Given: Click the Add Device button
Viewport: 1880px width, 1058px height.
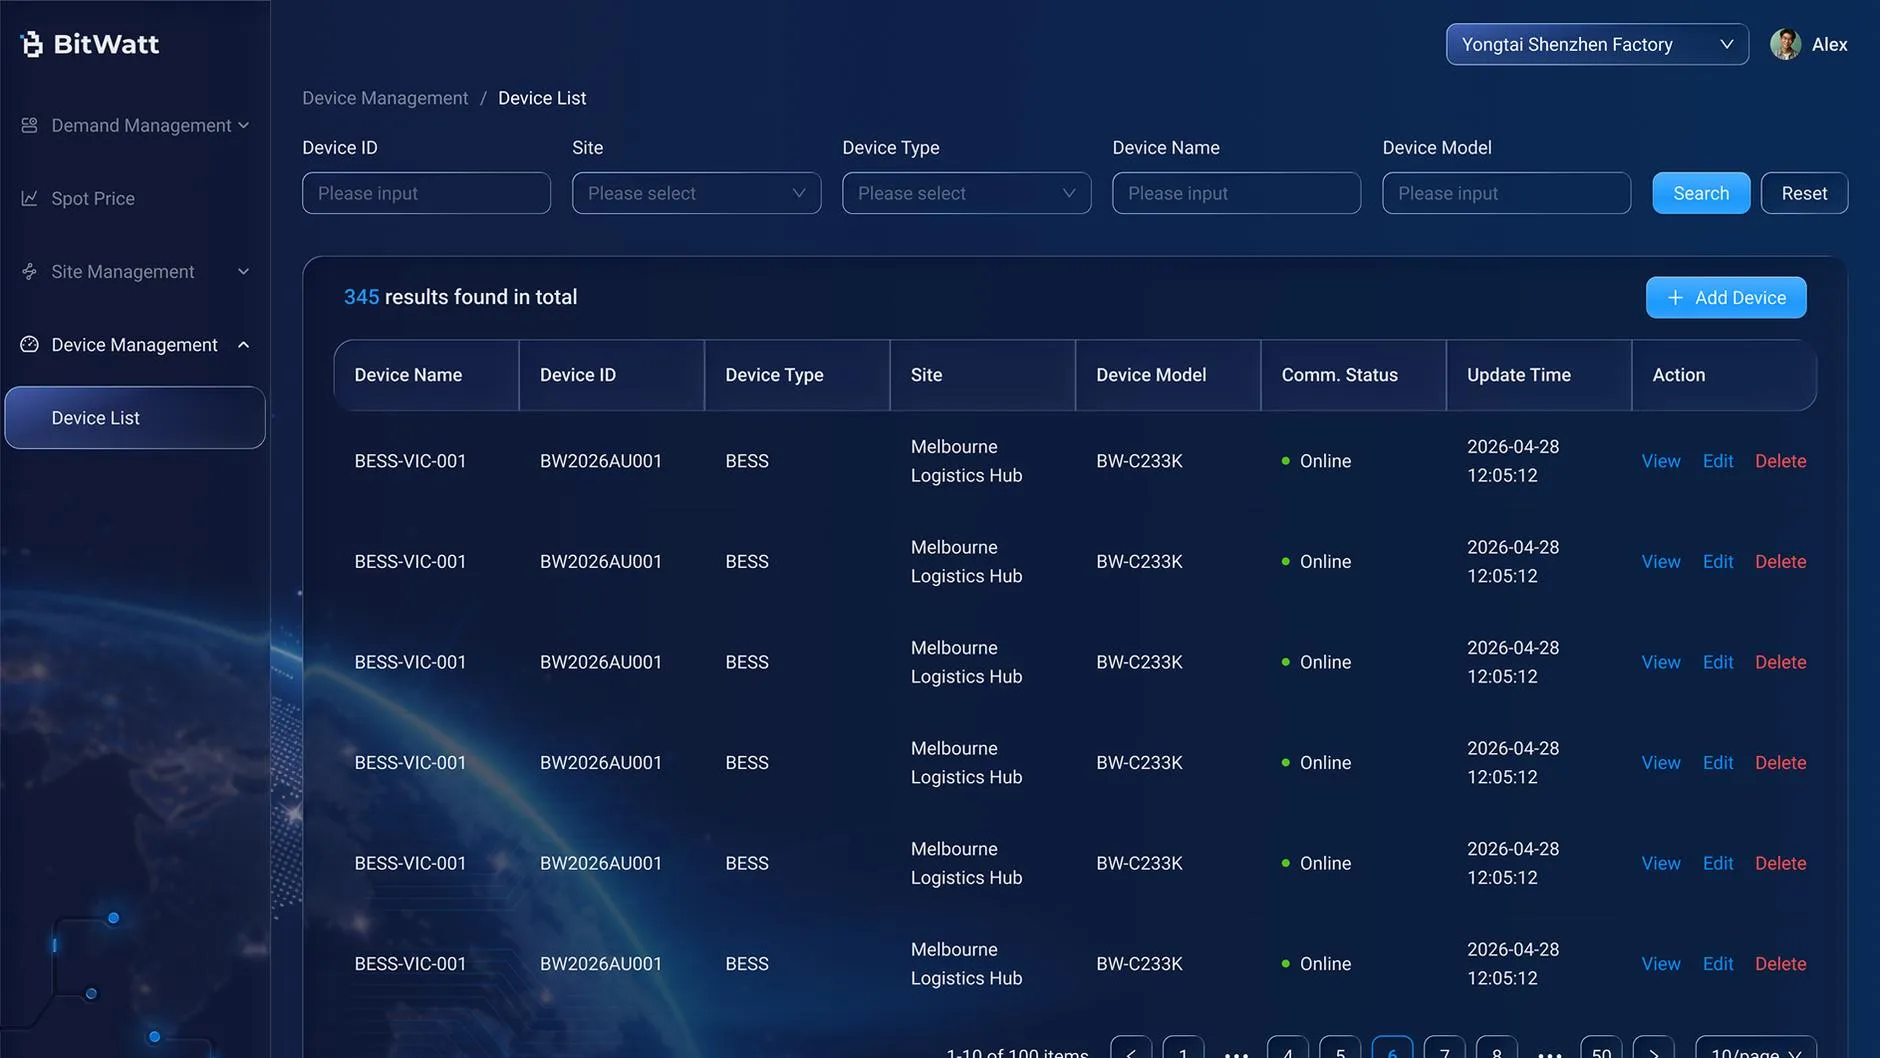Looking at the screenshot, I should point(1726,297).
